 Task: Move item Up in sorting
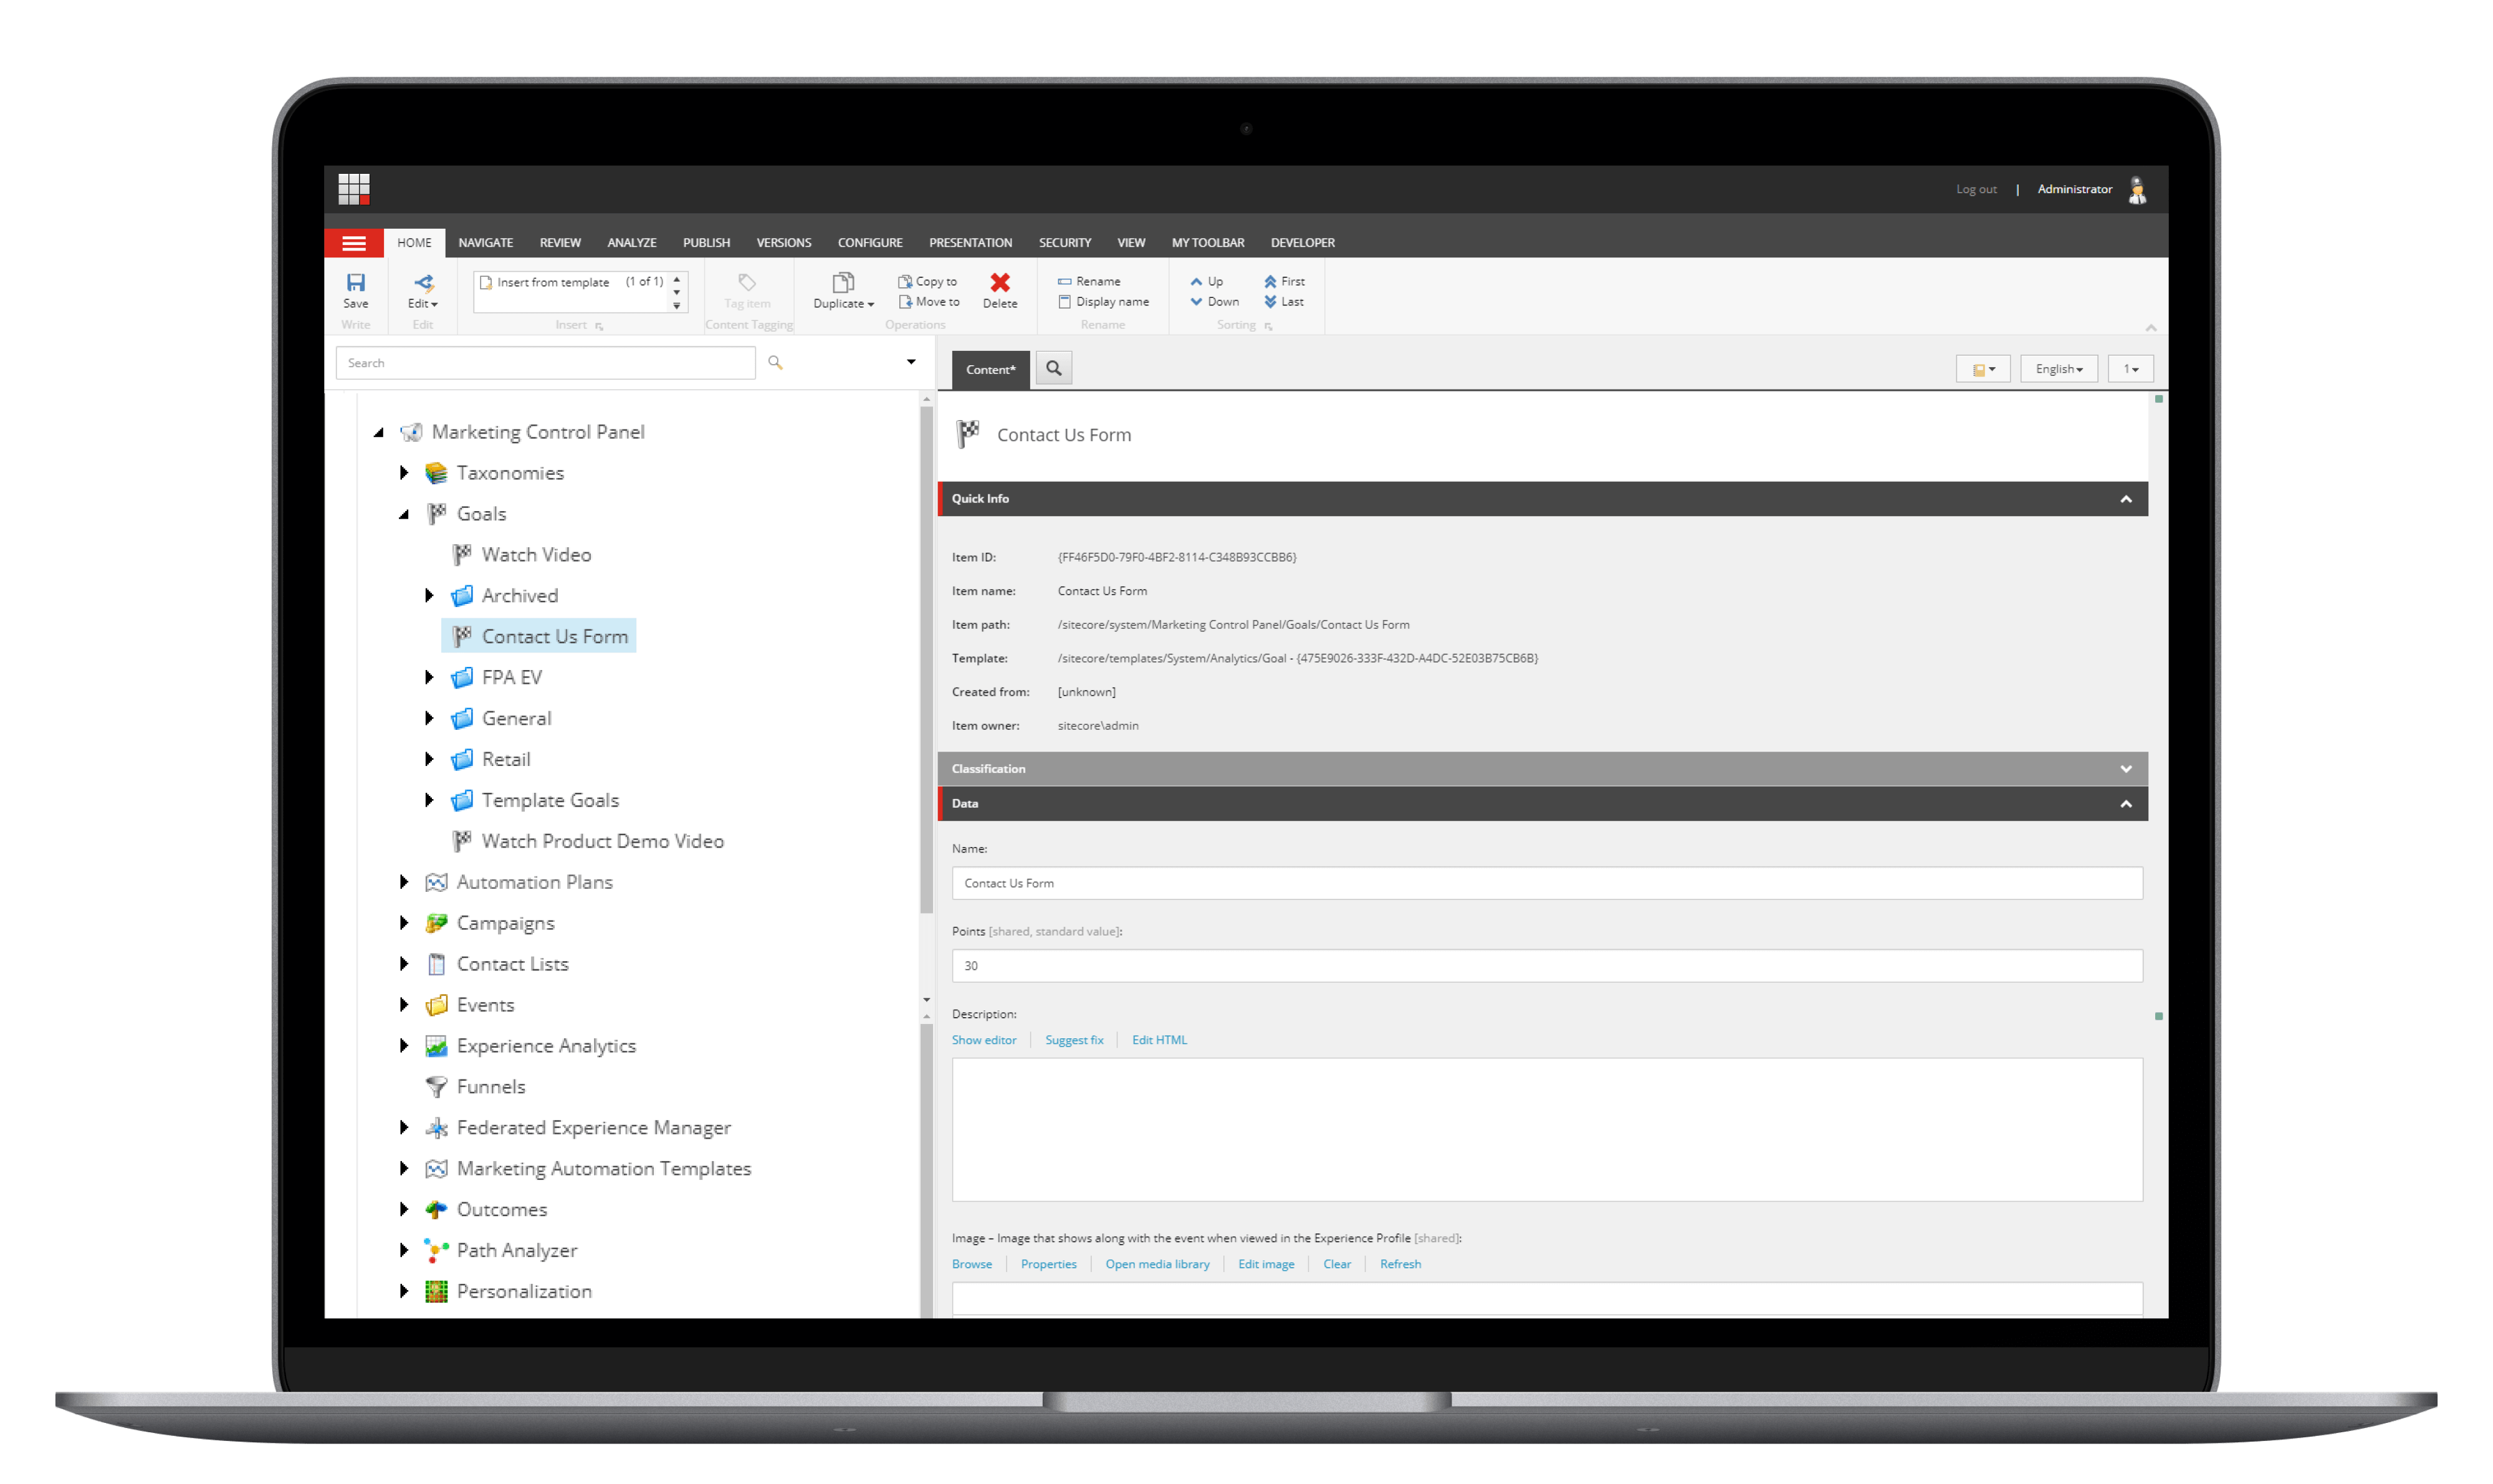(x=1206, y=282)
